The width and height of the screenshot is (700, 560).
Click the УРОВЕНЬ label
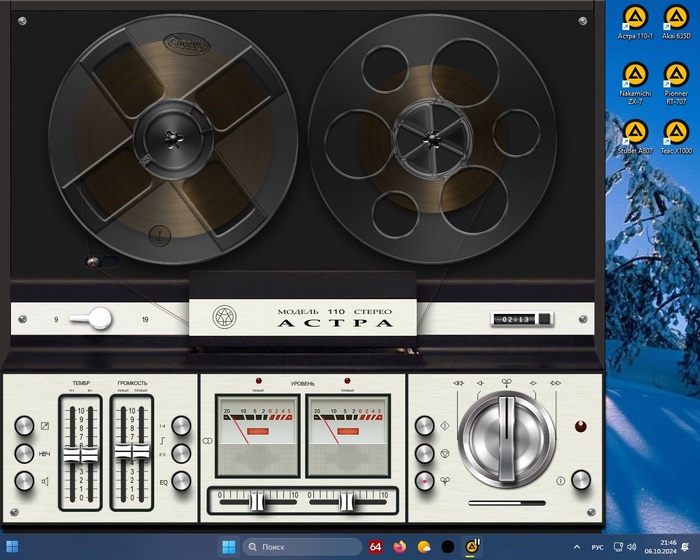tap(303, 383)
